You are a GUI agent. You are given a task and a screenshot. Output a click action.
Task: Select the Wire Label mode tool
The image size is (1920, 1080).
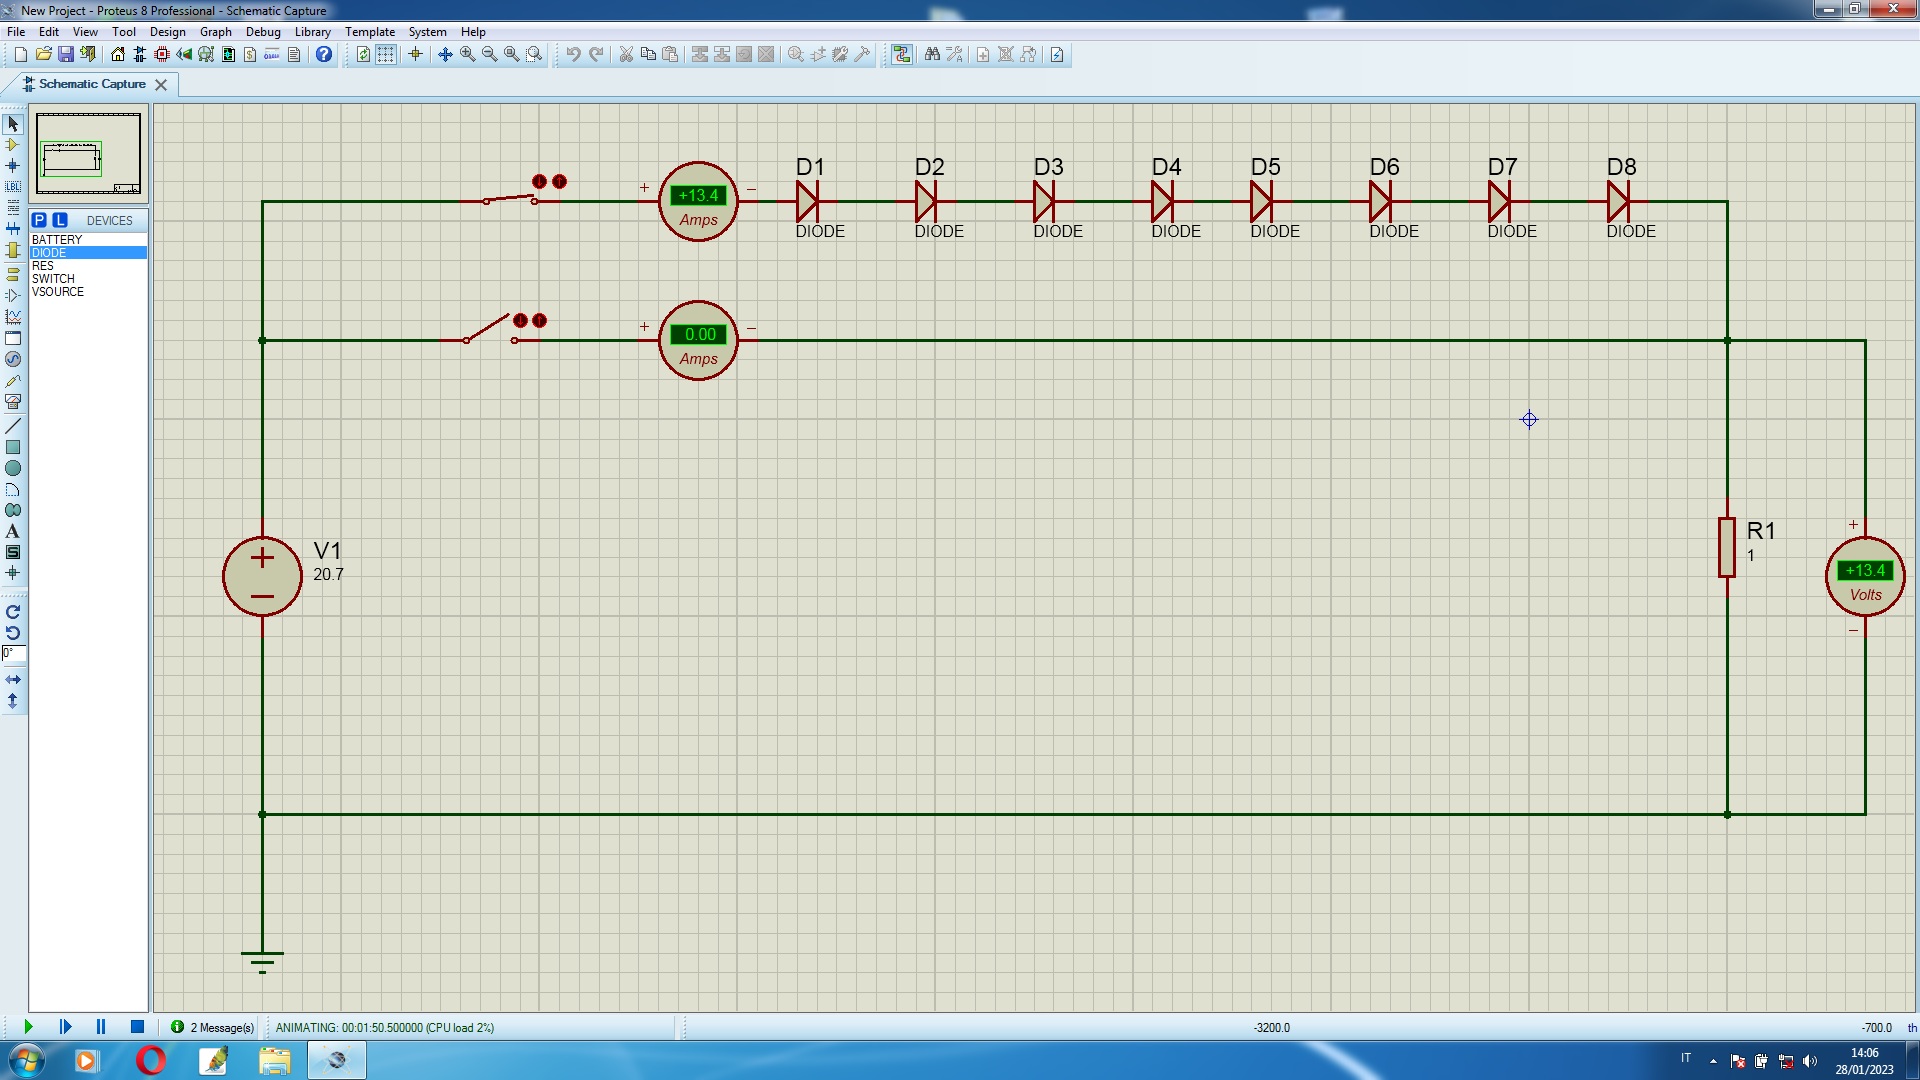(x=13, y=187)
